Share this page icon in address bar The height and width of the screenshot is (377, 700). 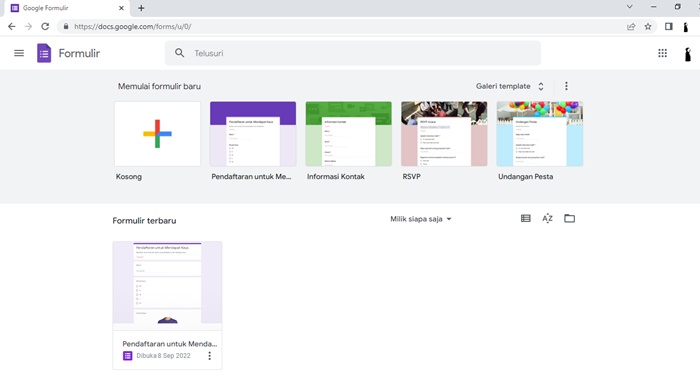(631, 26)
